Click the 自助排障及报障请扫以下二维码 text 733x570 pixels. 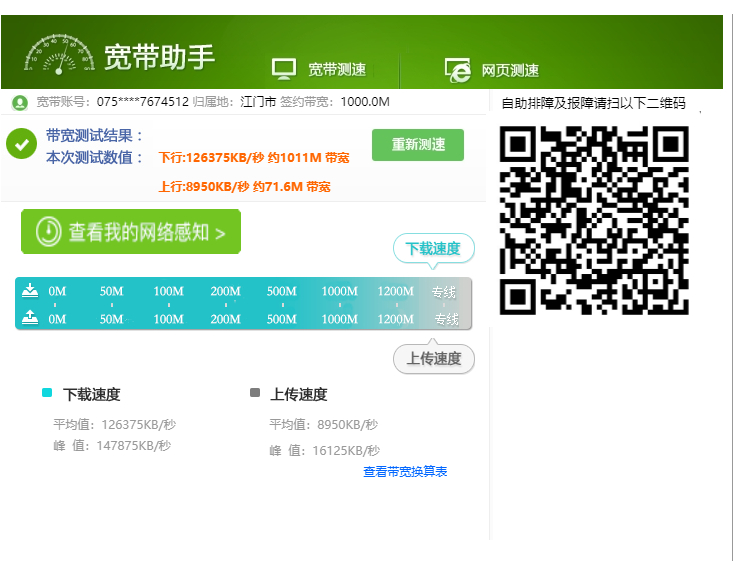pos(594,103)
